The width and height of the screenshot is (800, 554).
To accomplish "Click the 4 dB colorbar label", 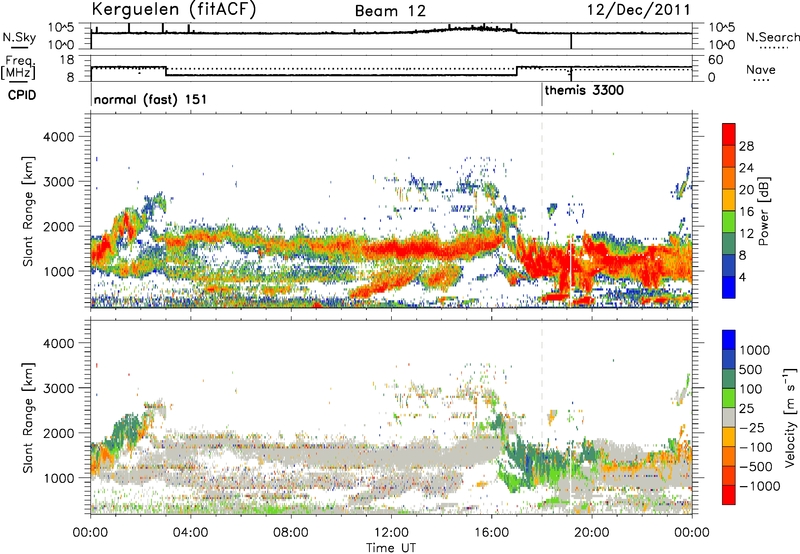I will tap(743, 277).
